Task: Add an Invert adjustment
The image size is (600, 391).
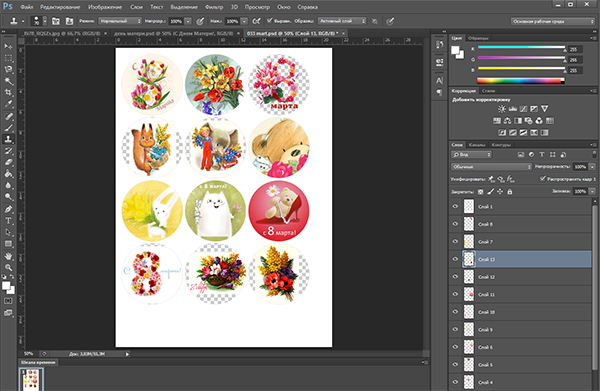Action: coord(502,133)
